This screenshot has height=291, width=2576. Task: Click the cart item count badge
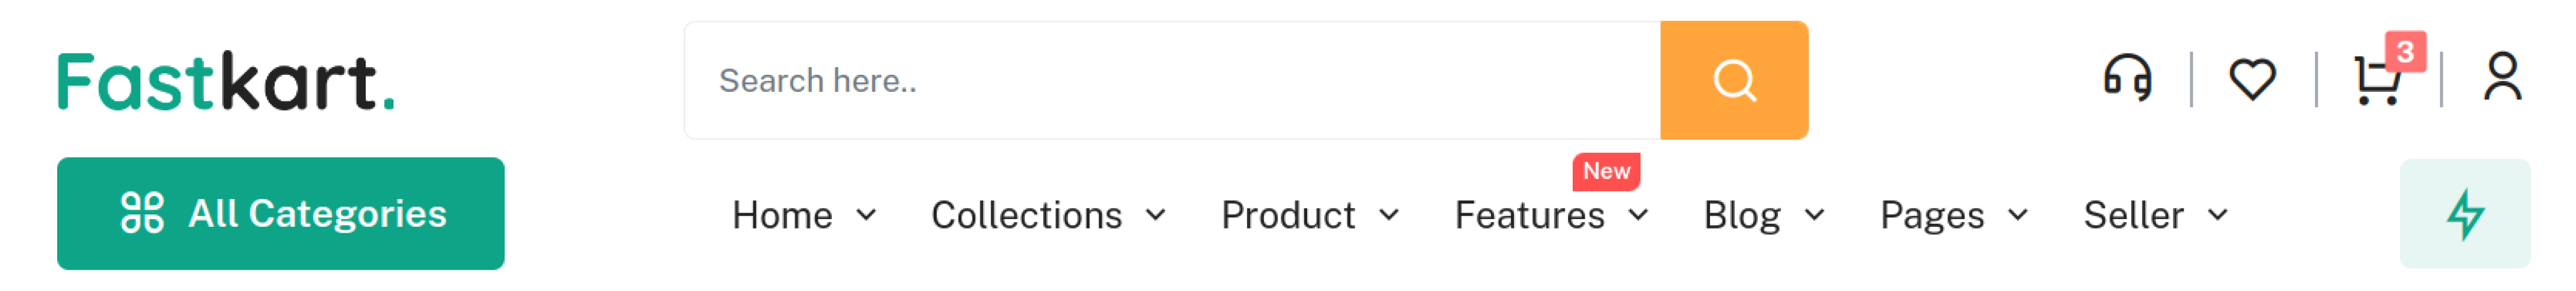[x=2405, y=51]
